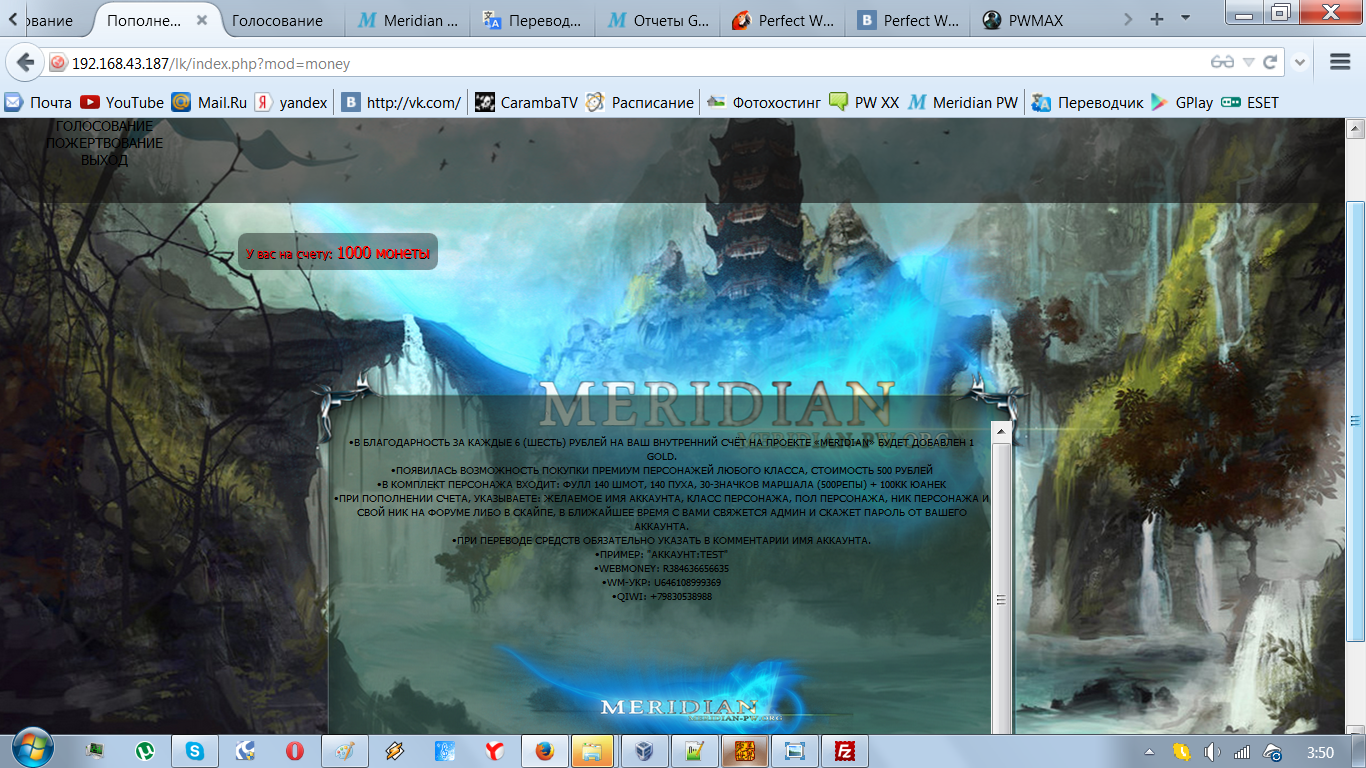This screenshot has width=1366, height=768.
Task: Close the Пополне... tab
Action: [203, 20]
